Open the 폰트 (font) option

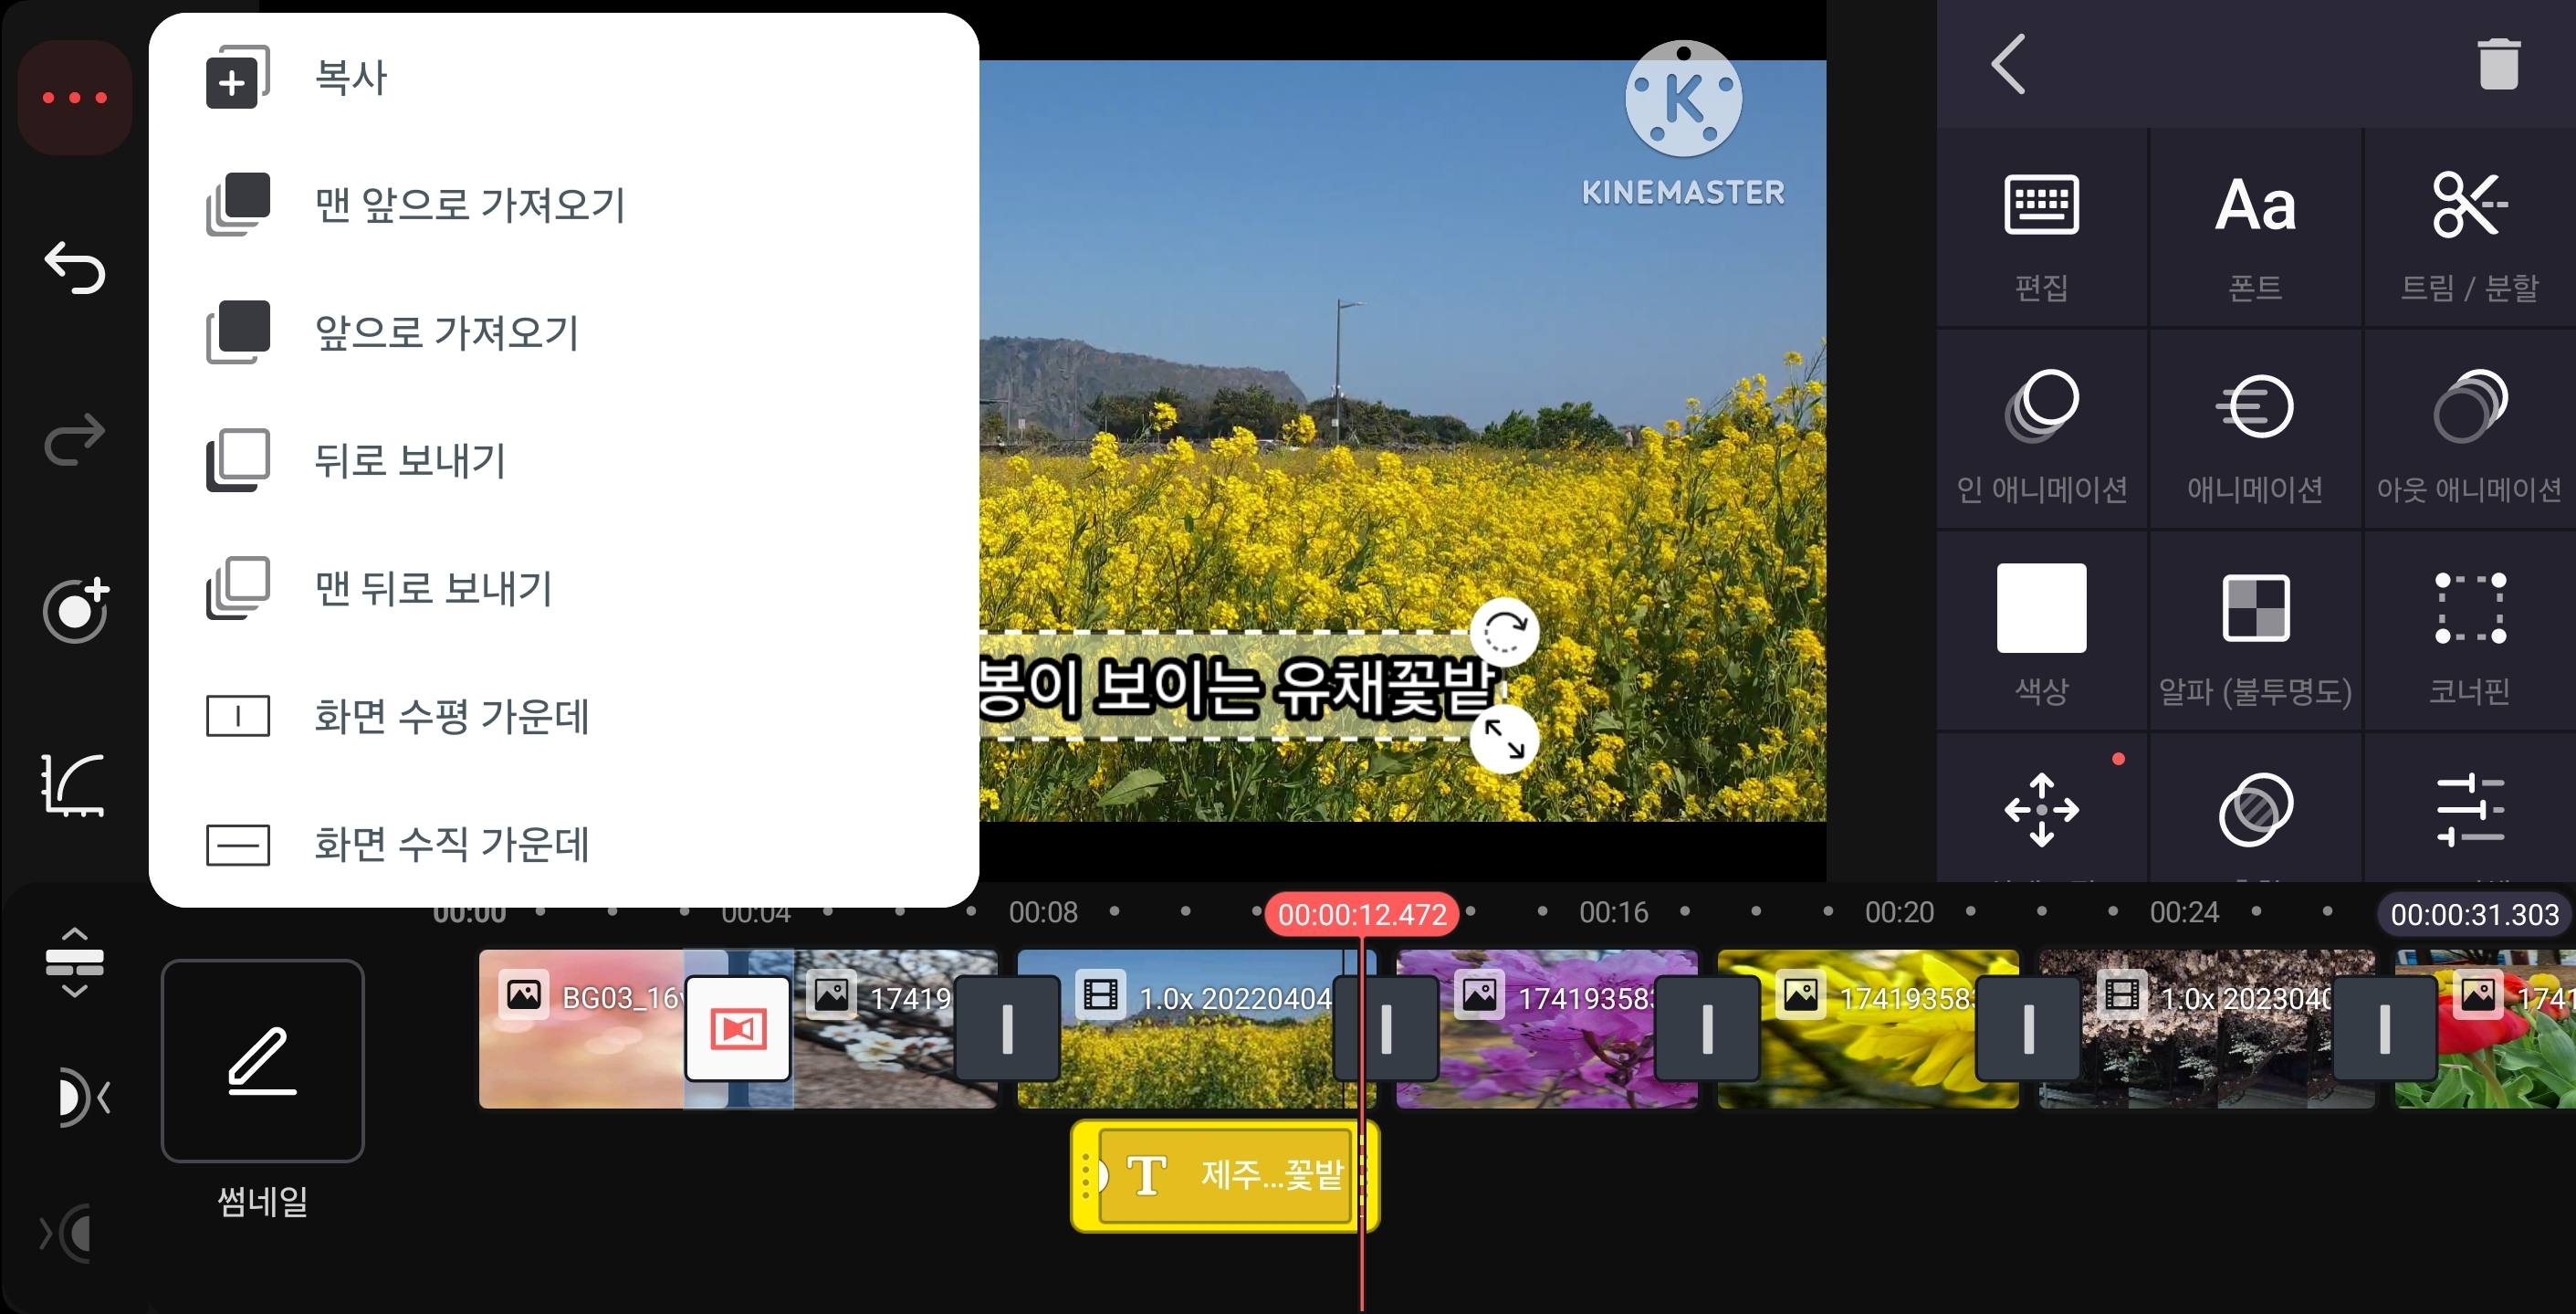[2255, 230]
